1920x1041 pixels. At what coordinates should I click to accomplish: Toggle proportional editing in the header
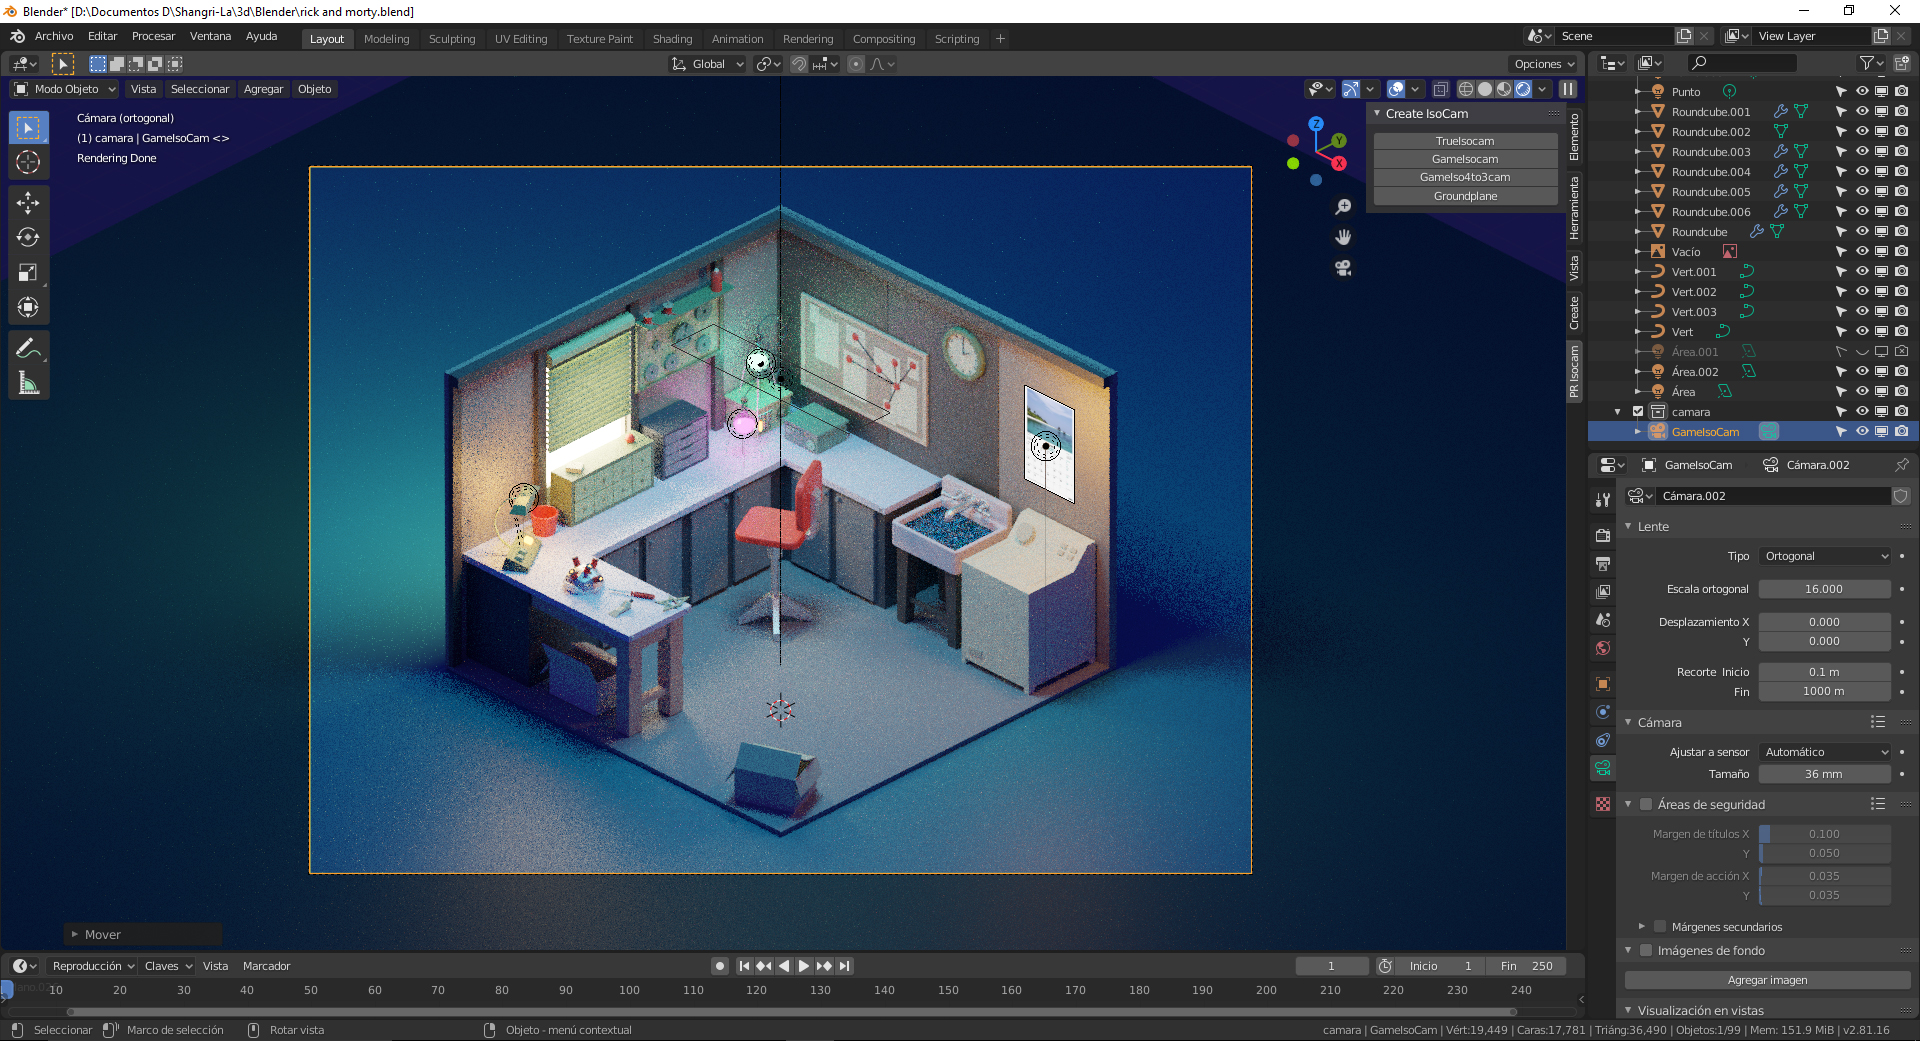pos(856,64)
